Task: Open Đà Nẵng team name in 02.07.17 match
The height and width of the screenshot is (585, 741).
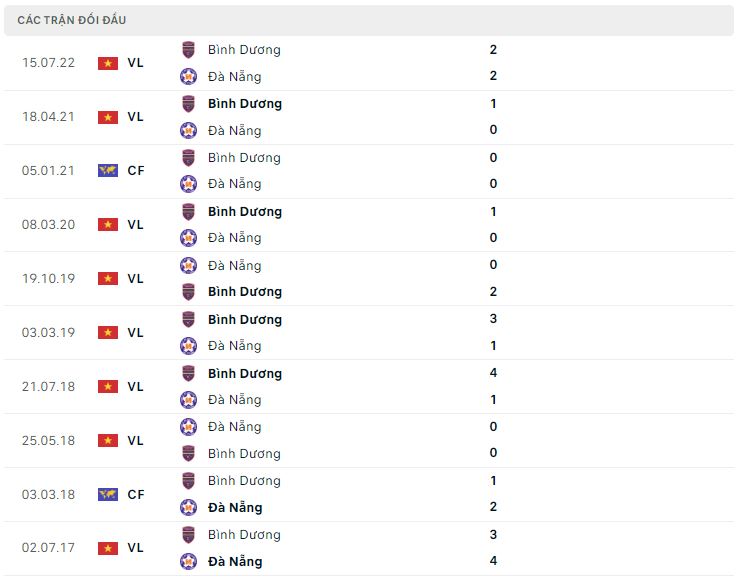Action: pyautogui.click(x=235, y=562)
